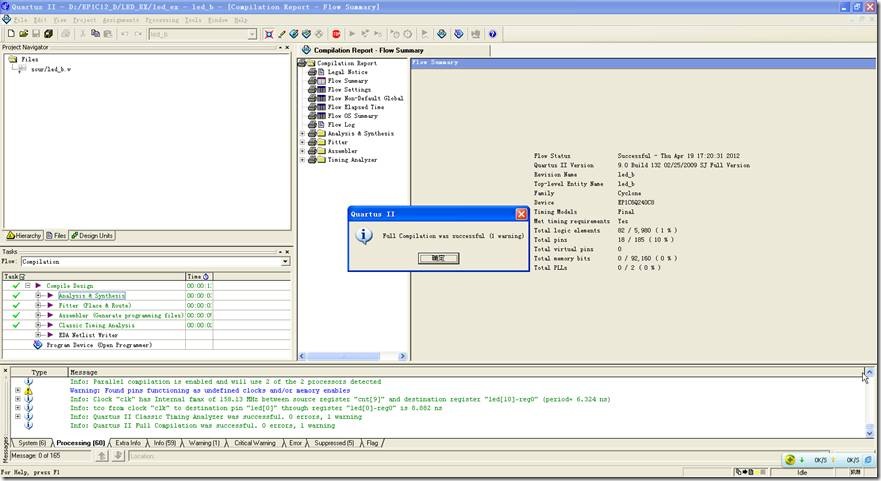Click the red Stop Processing icon
This screenshot has height=481, width=881.
[x=336, y=34]
